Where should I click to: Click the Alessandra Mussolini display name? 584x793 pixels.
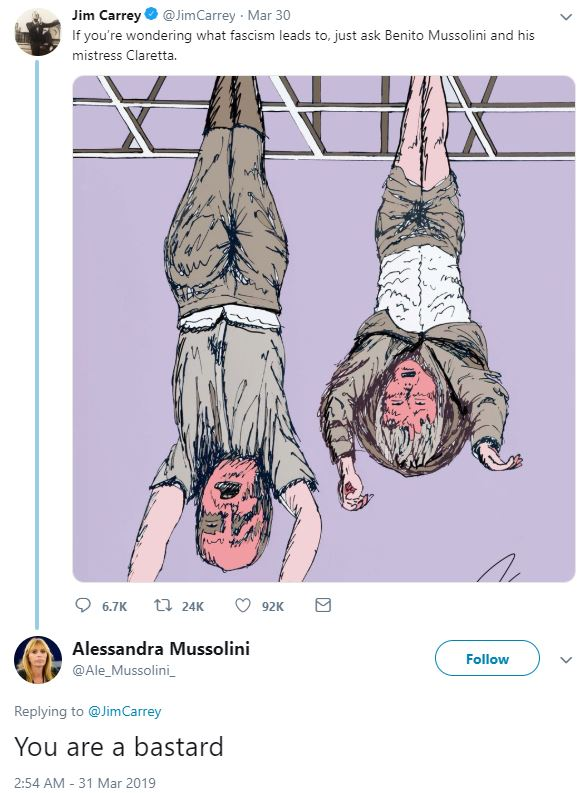click(161, 648)
